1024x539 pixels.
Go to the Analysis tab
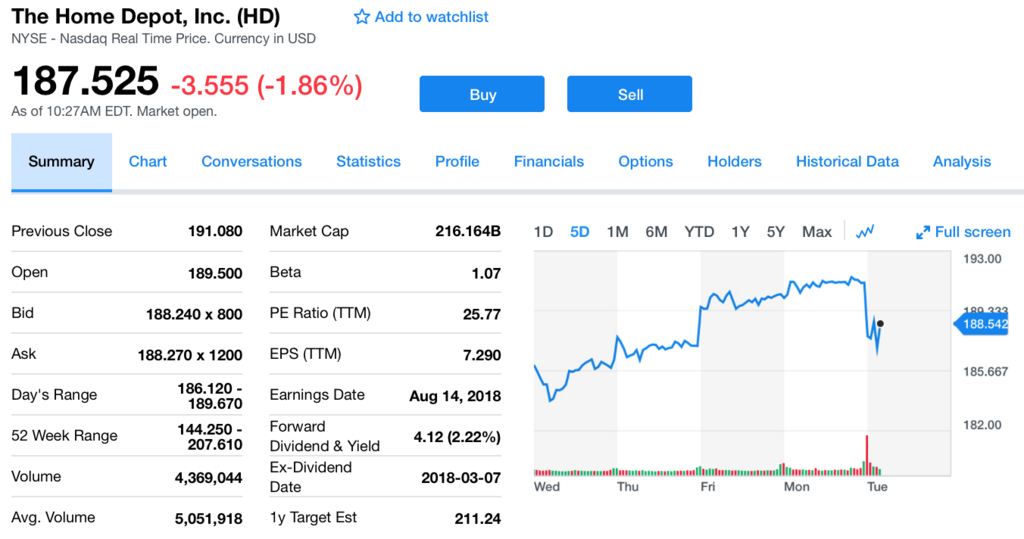pos(962,162)
